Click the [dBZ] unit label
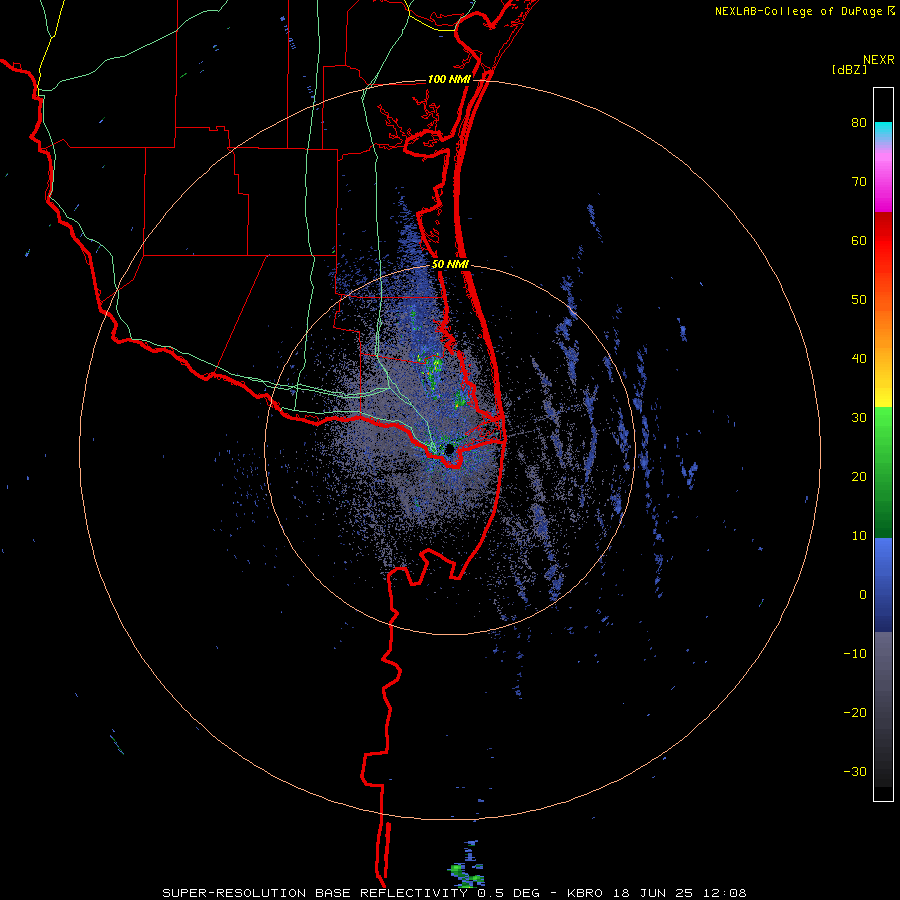This screenshot has width=900, height=900. coord(849,69)
